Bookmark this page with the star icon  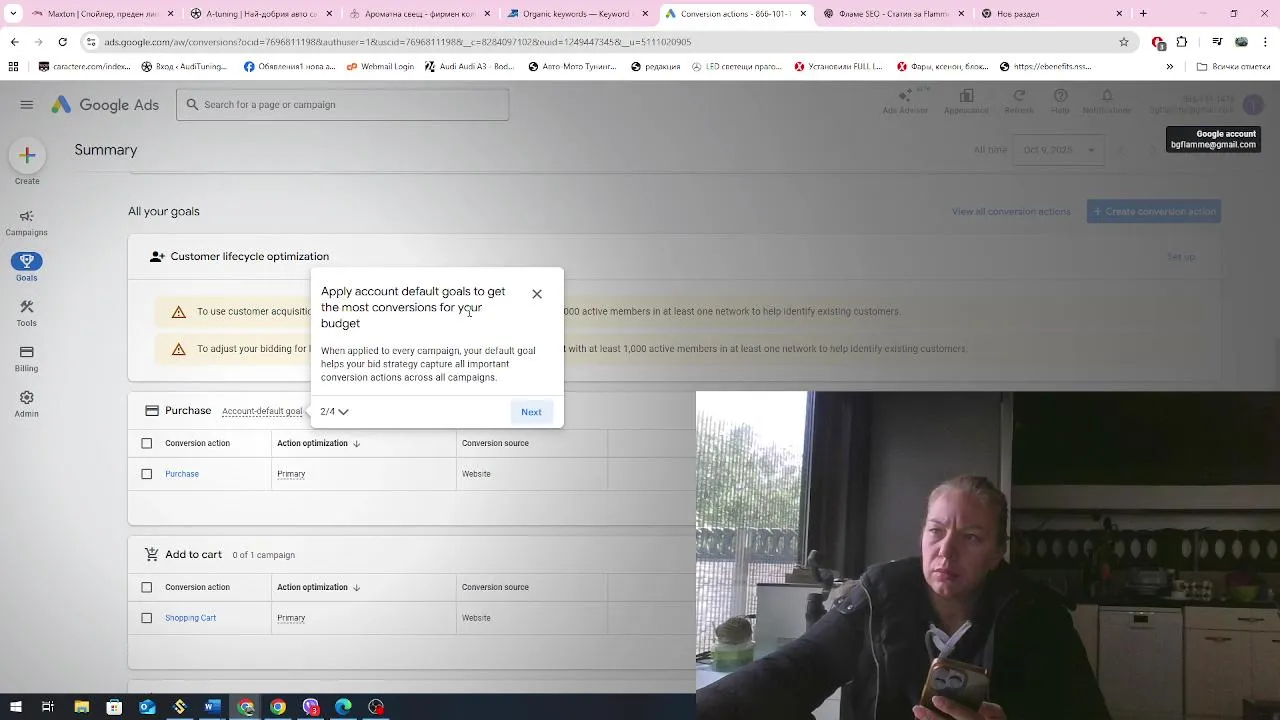click(x=1124, y=42)
